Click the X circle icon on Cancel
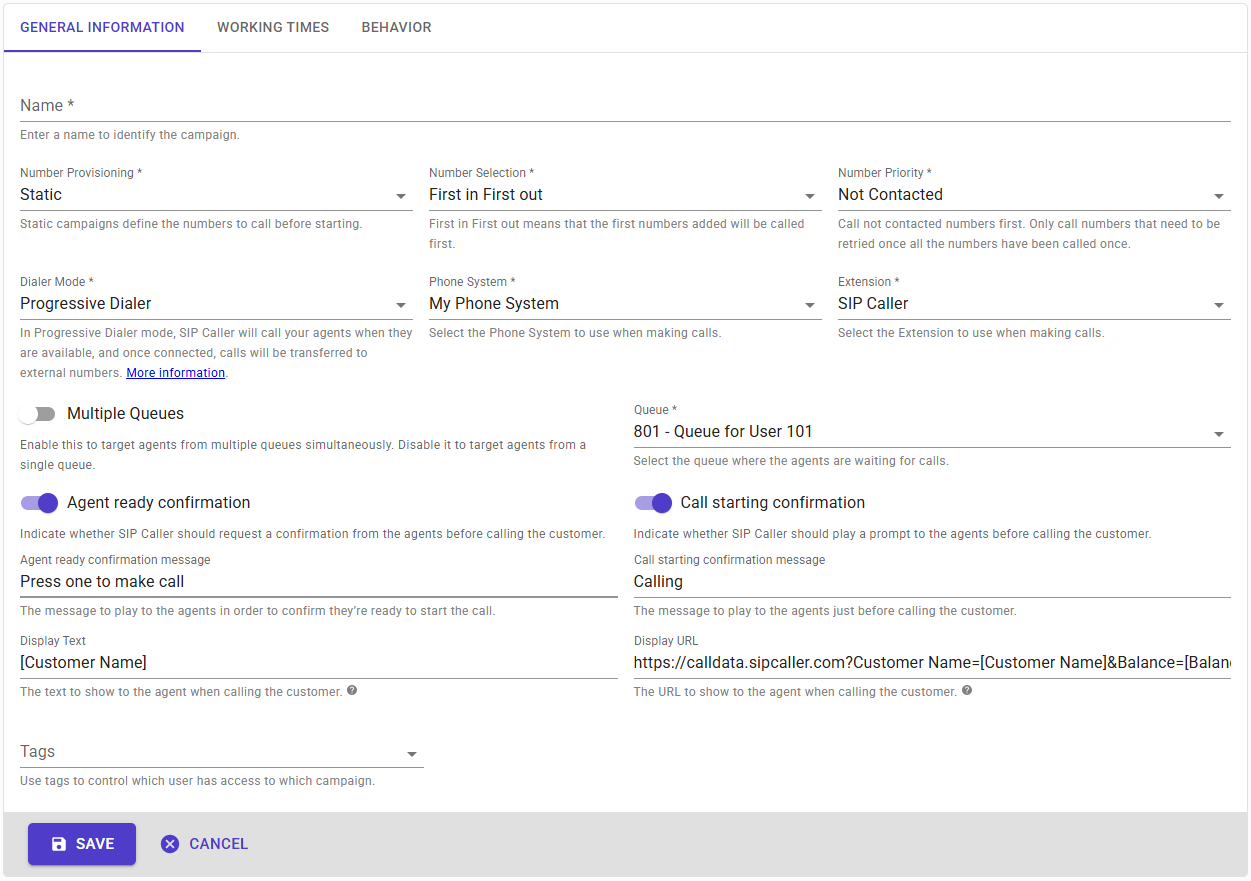The image size is (1251, 881). click(x=170, y=844)
